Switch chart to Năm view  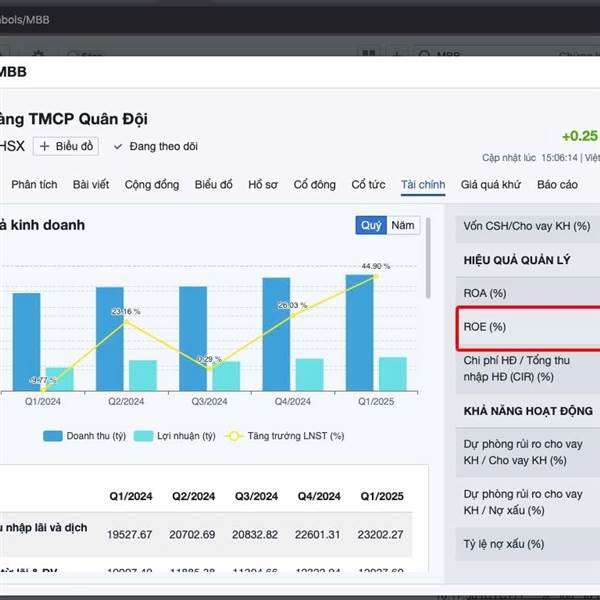pos(403,225)
